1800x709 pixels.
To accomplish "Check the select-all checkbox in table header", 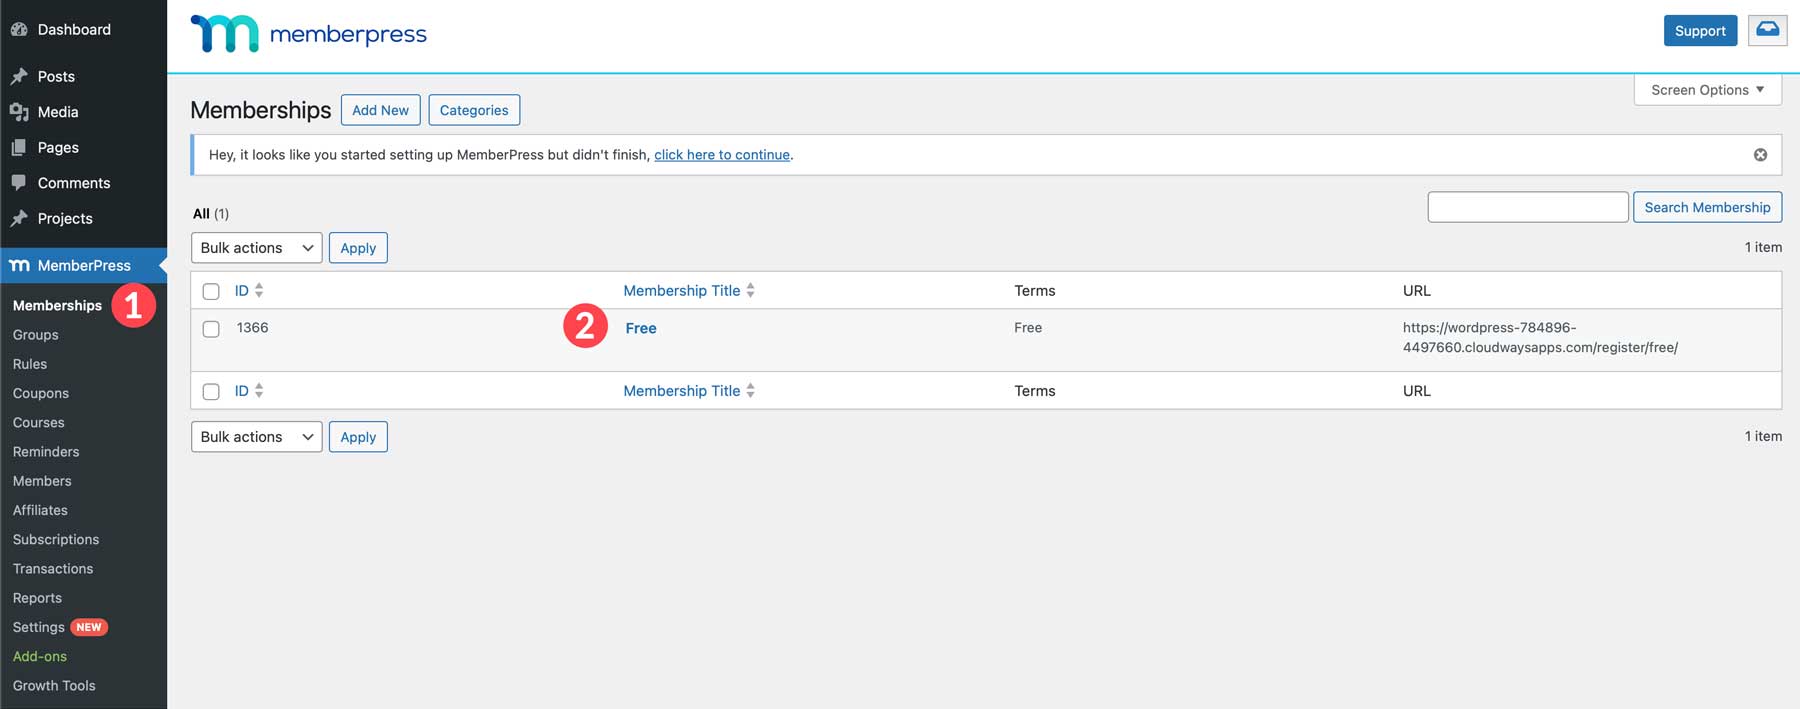I will click(x=211, y=291).
